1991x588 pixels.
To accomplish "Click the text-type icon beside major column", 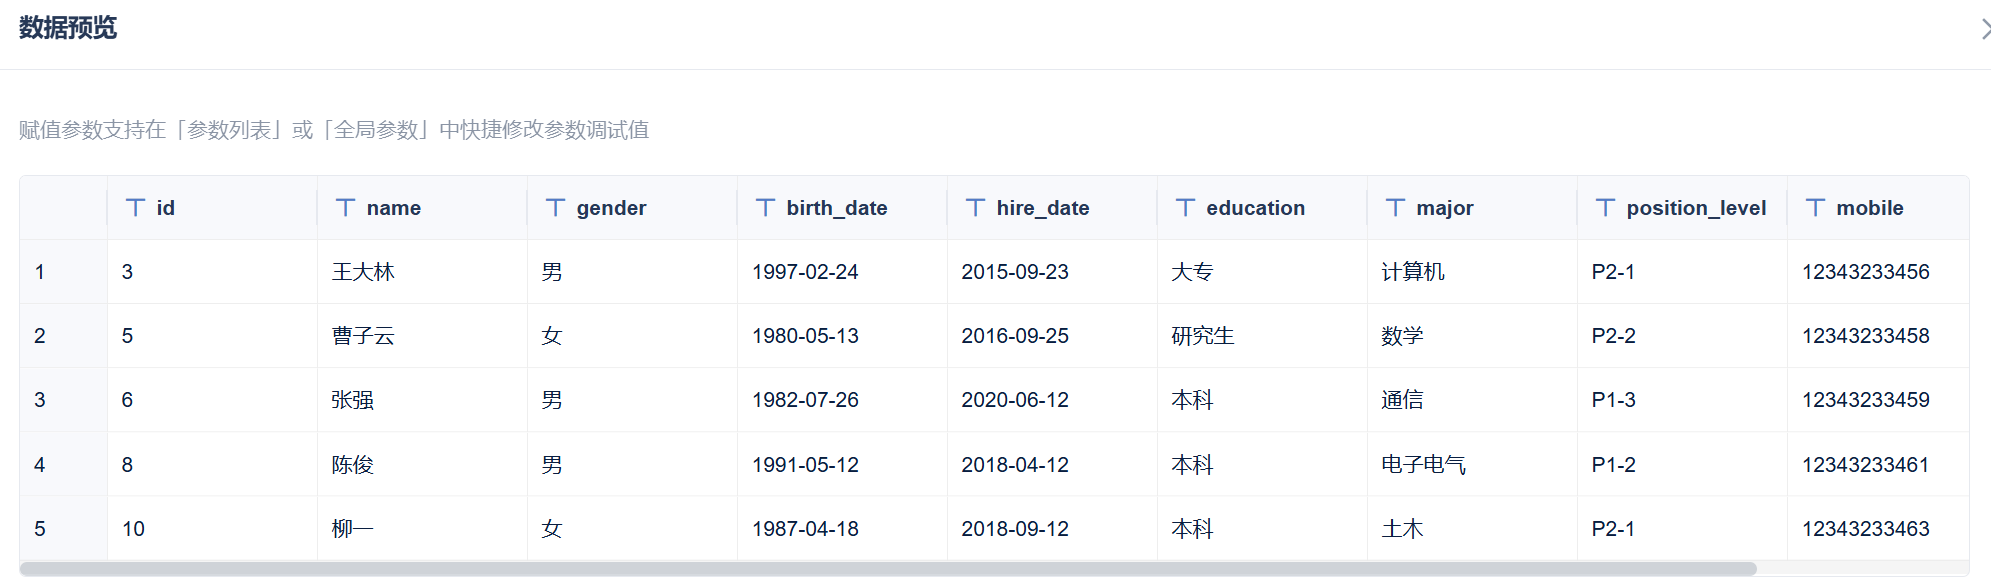I will (1395, 208).
